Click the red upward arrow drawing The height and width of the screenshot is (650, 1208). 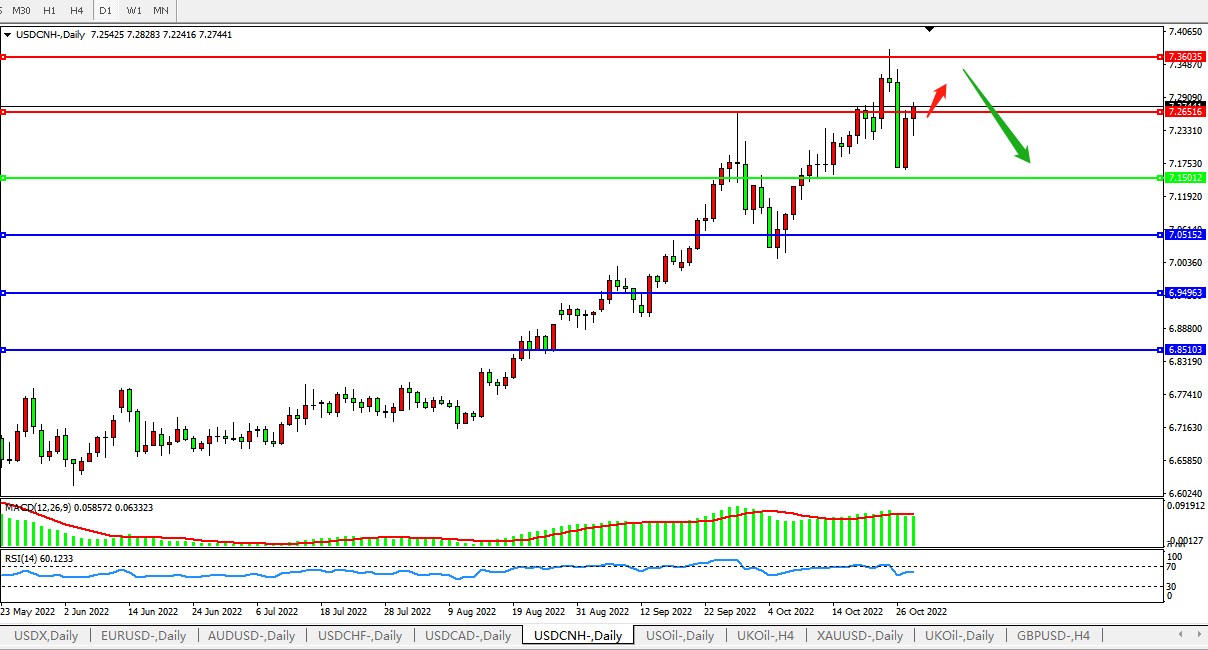(x=937, y=100)
